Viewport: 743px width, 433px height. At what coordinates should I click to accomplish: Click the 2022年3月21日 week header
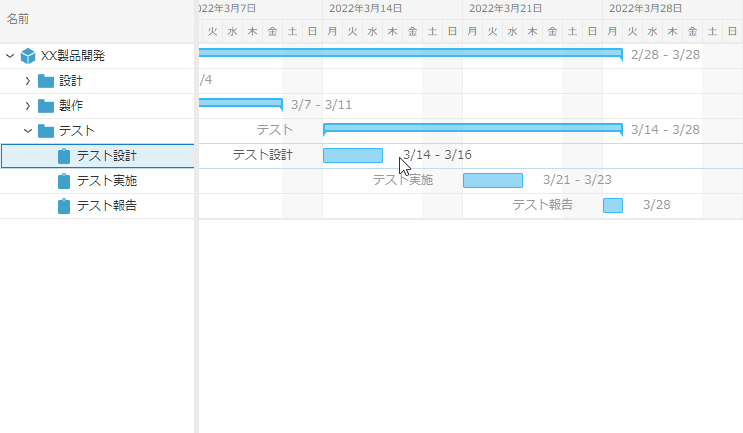click(x=506, y=8)
